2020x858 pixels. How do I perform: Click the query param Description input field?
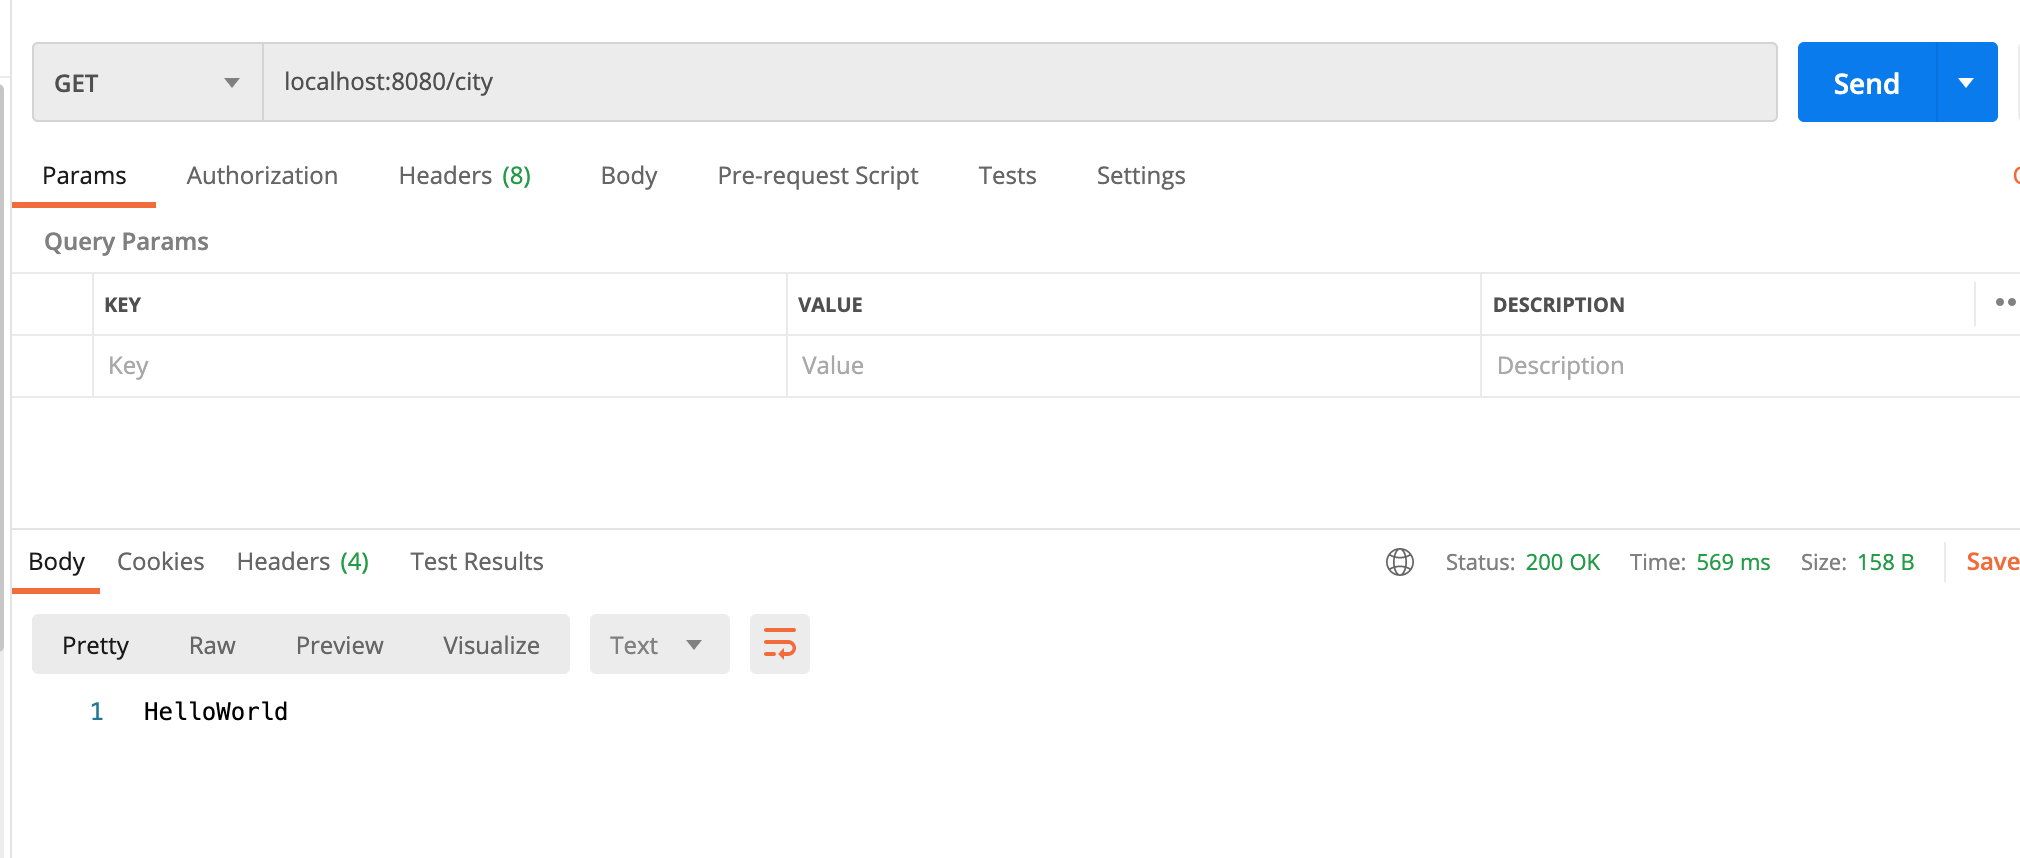1750,366
